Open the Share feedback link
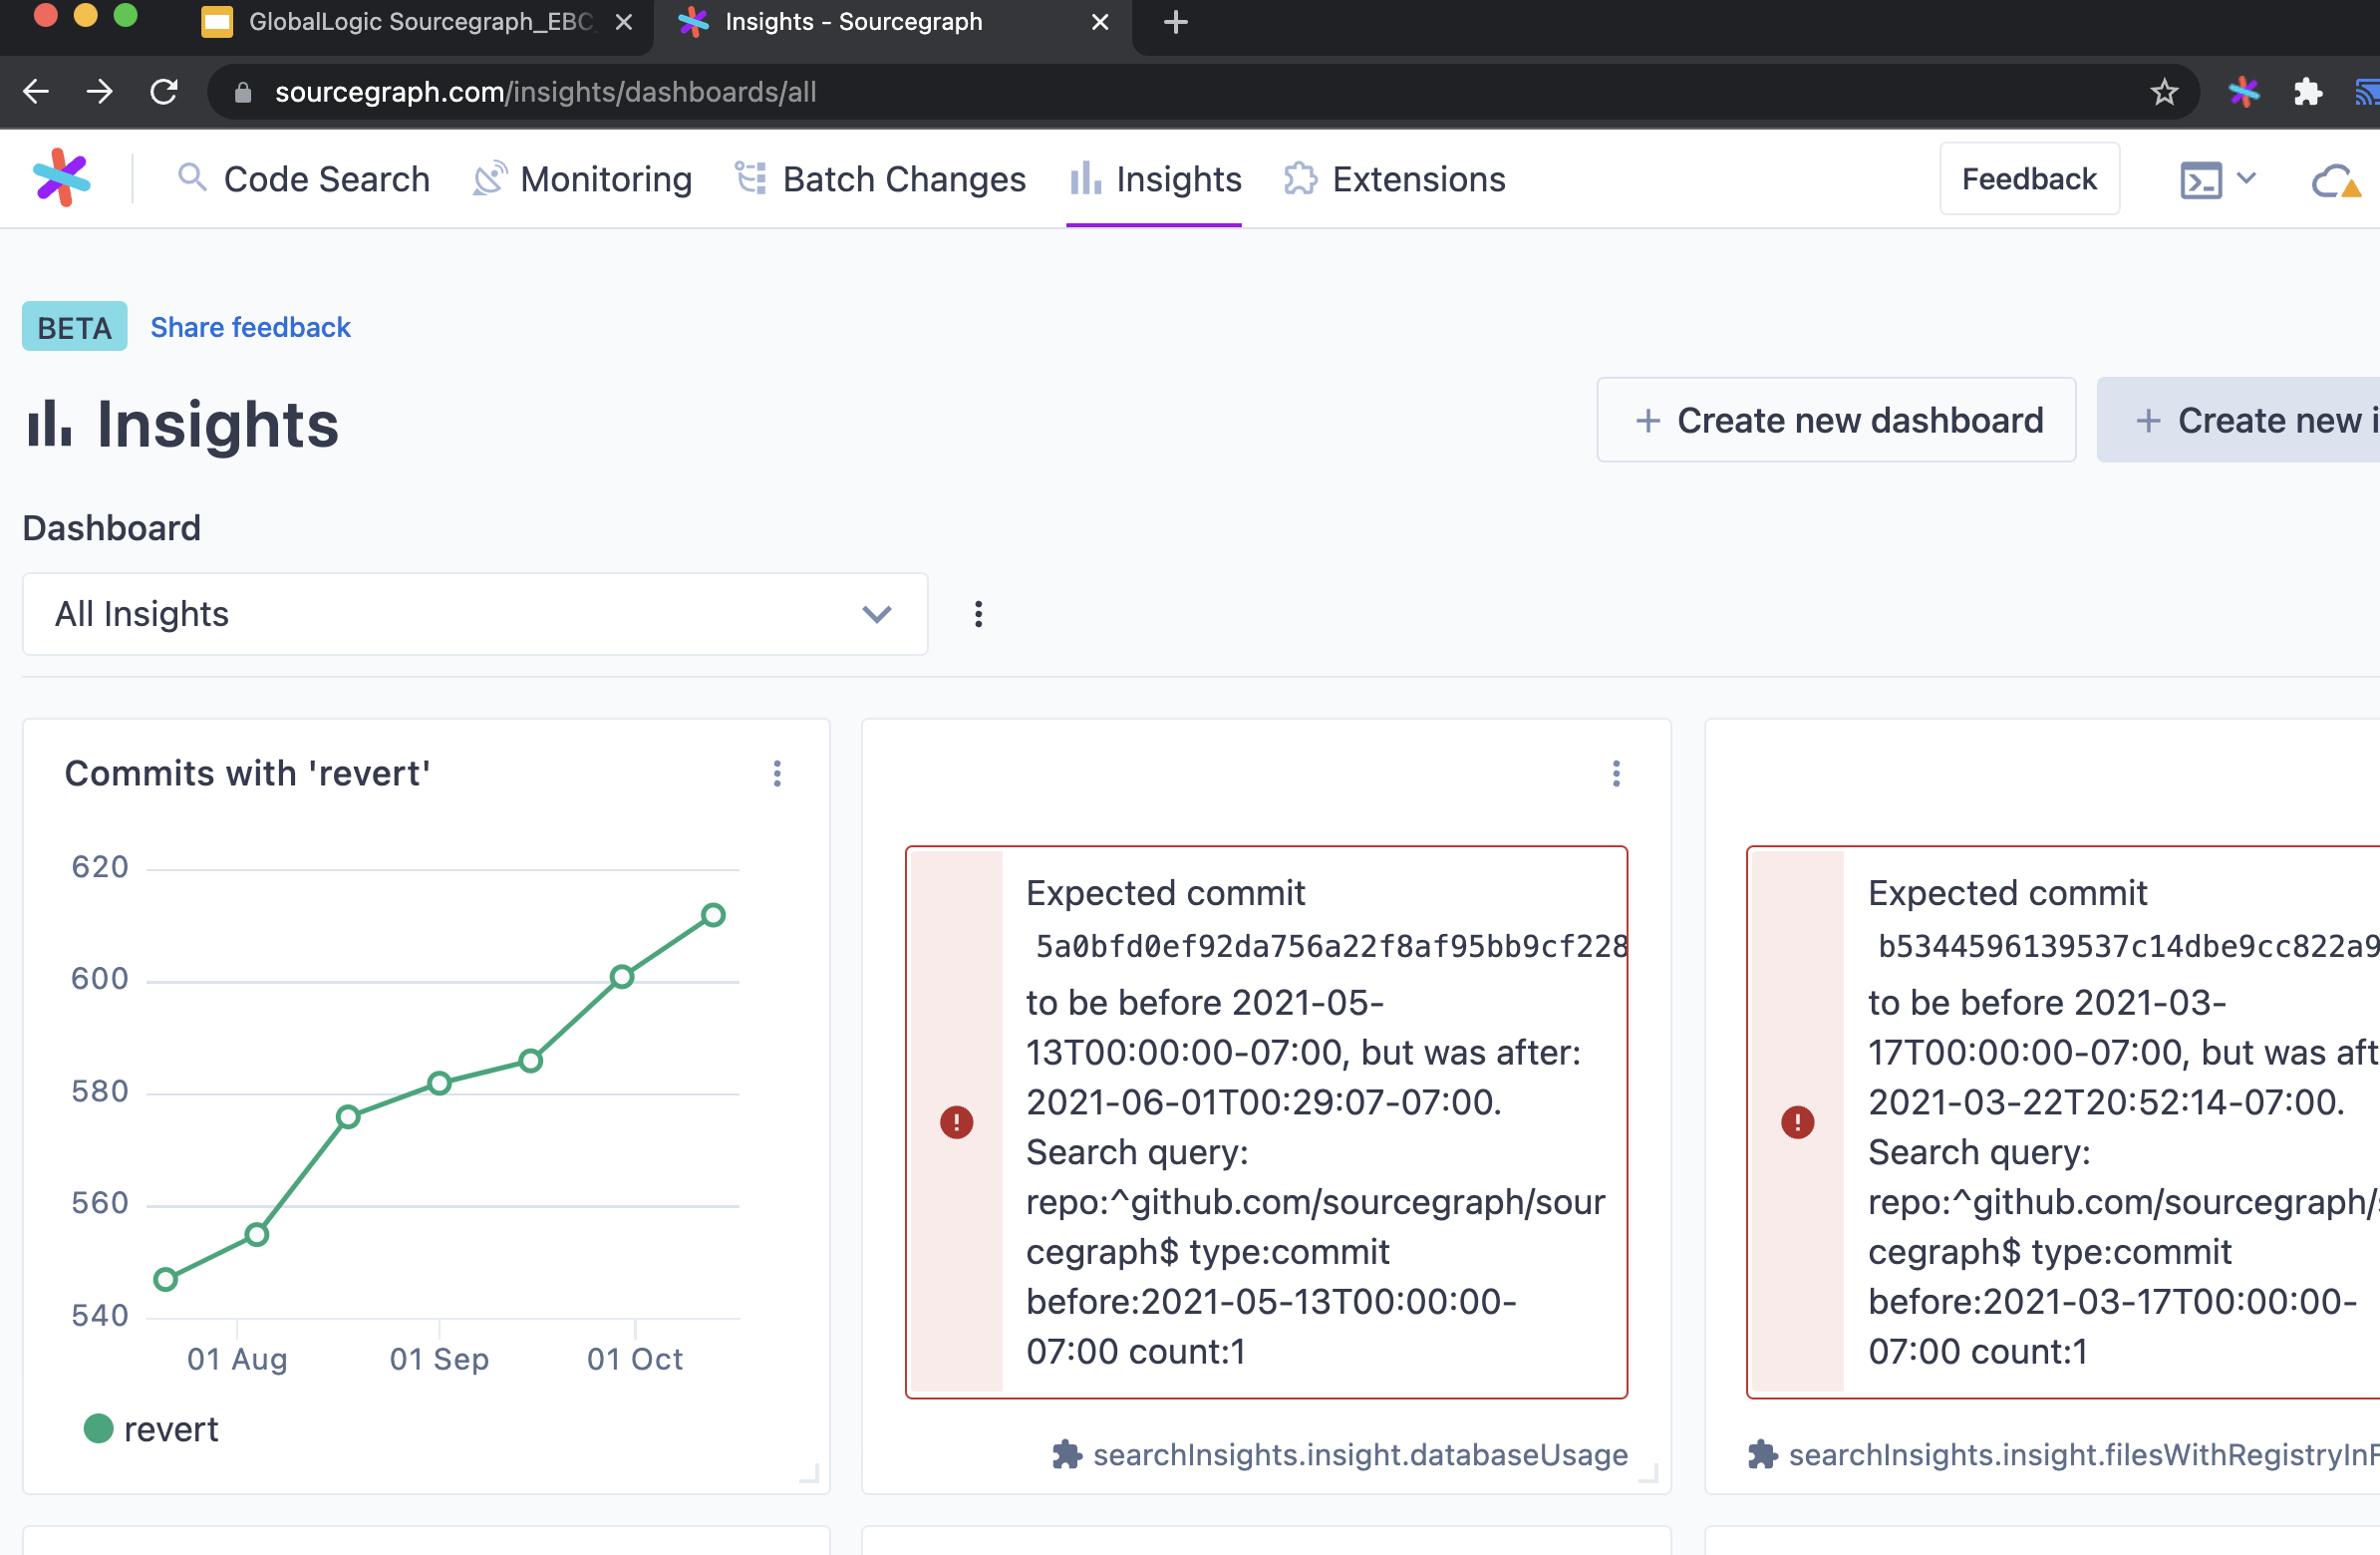Viewport: 2380px width, 1555px height. (250, 327)
